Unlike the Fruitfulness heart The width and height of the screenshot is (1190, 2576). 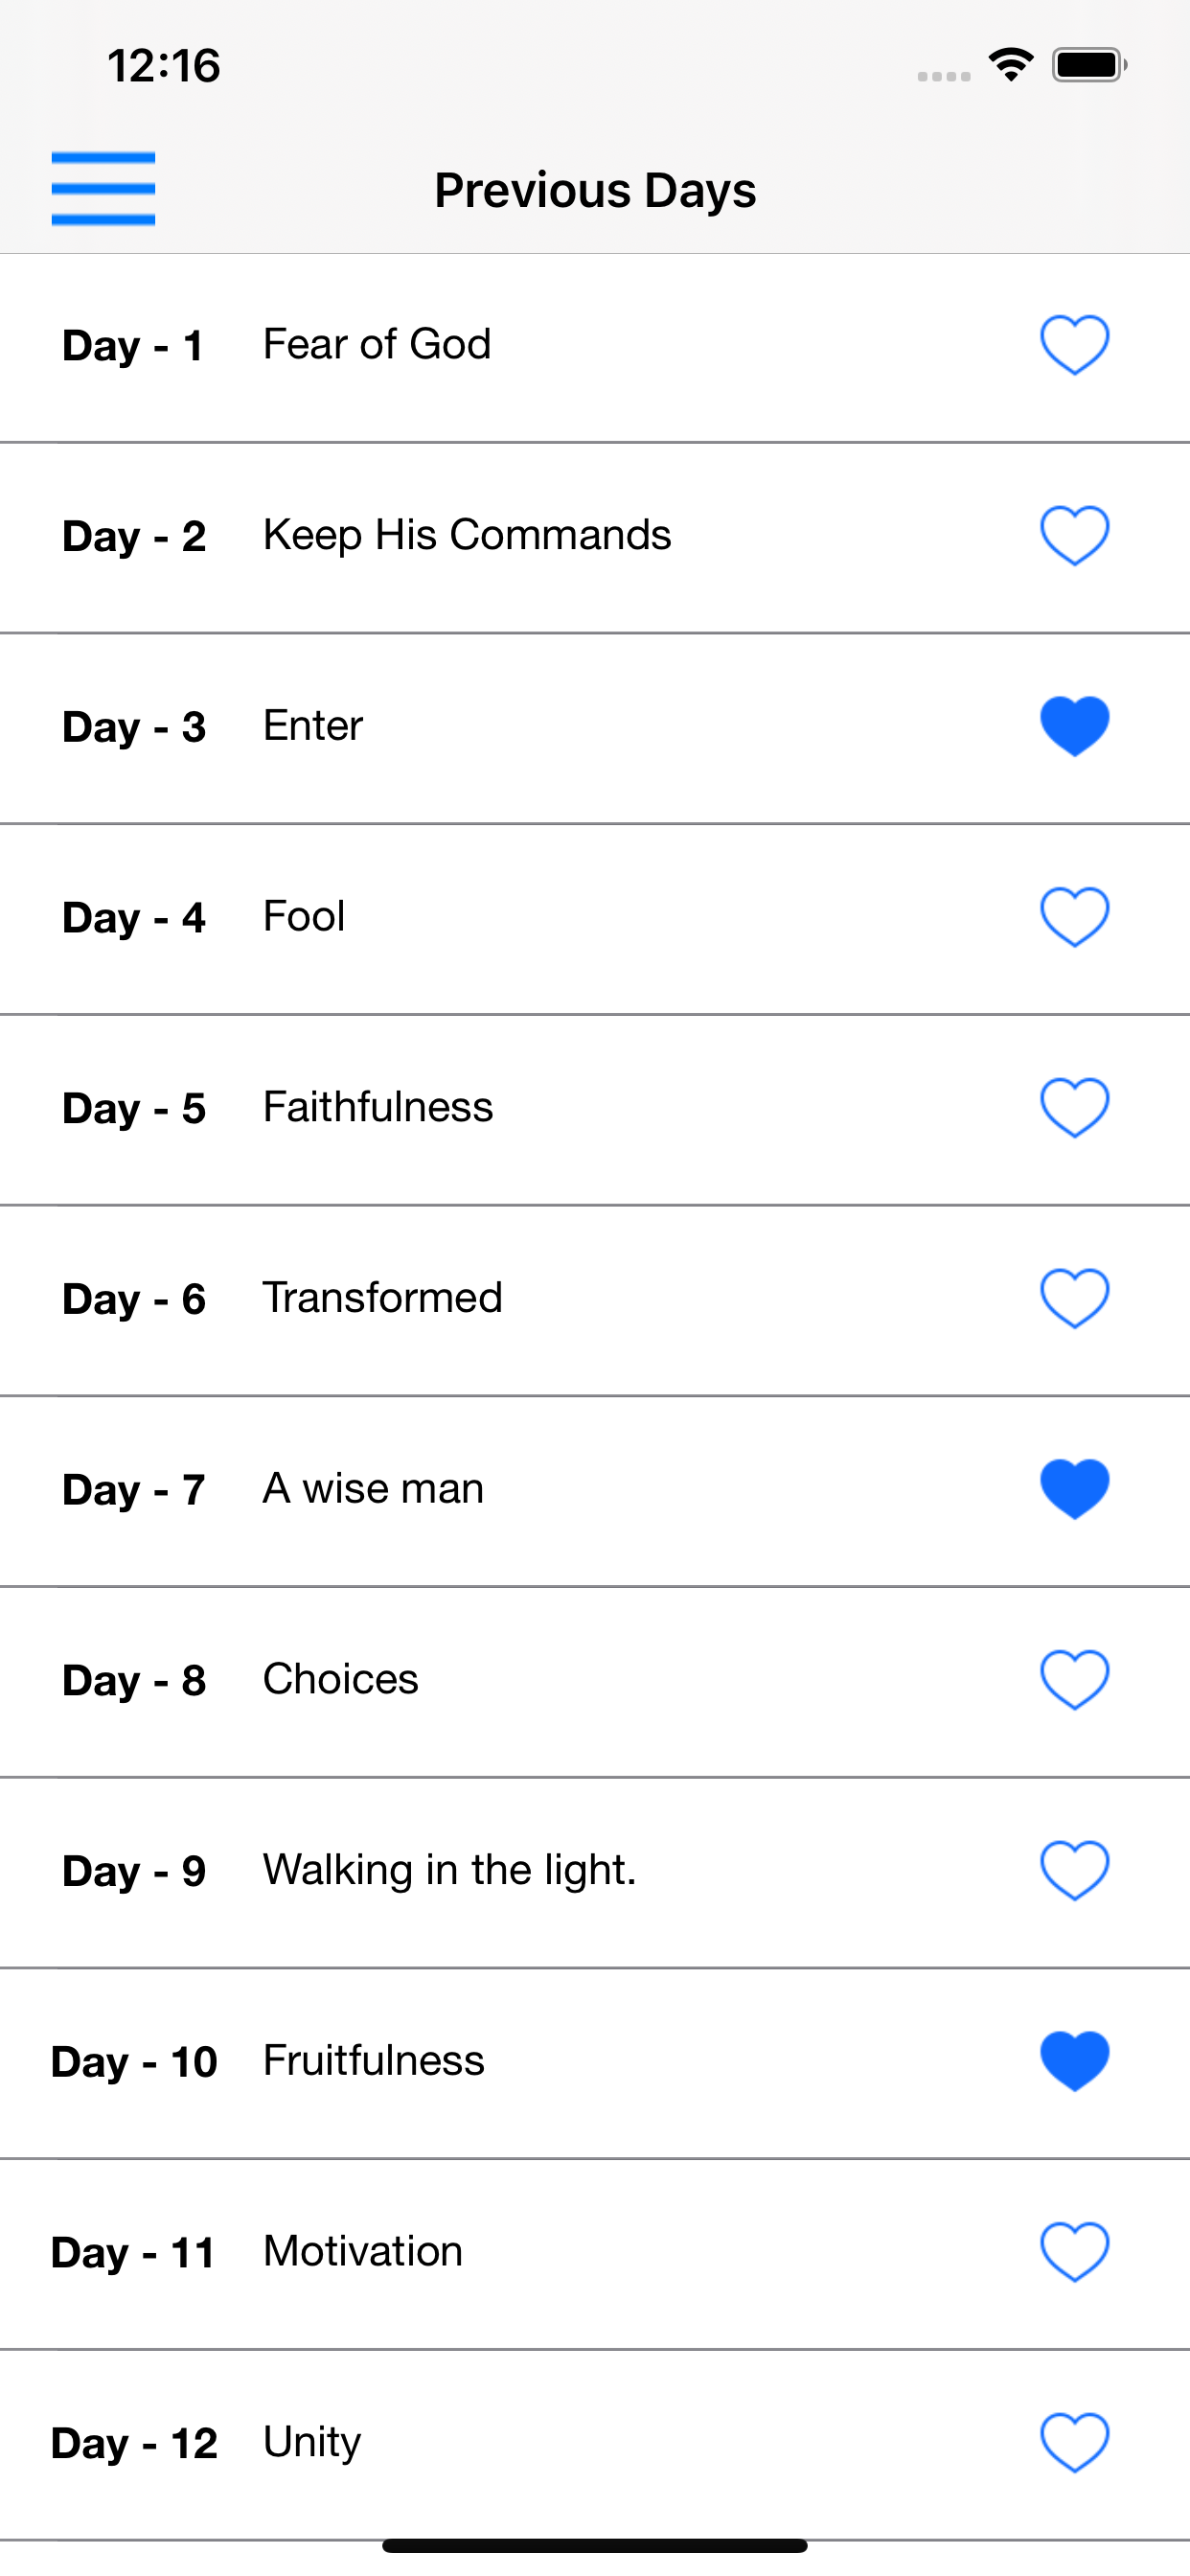[x=1075, y=2062]
